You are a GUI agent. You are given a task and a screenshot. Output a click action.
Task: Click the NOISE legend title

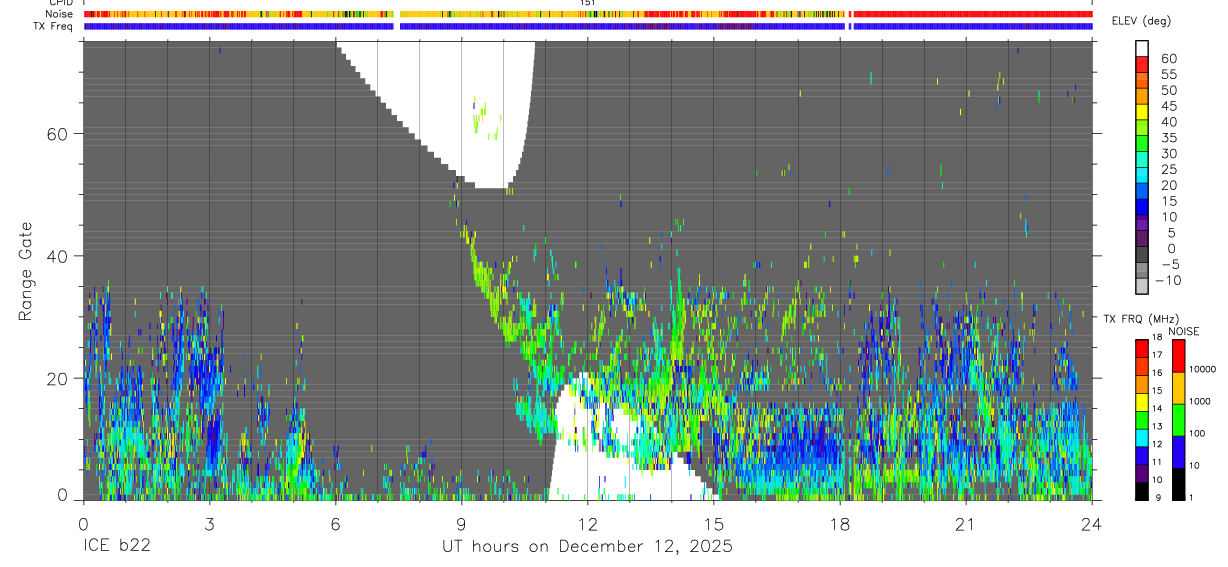pyautogui.click(x=1183, y=331)
